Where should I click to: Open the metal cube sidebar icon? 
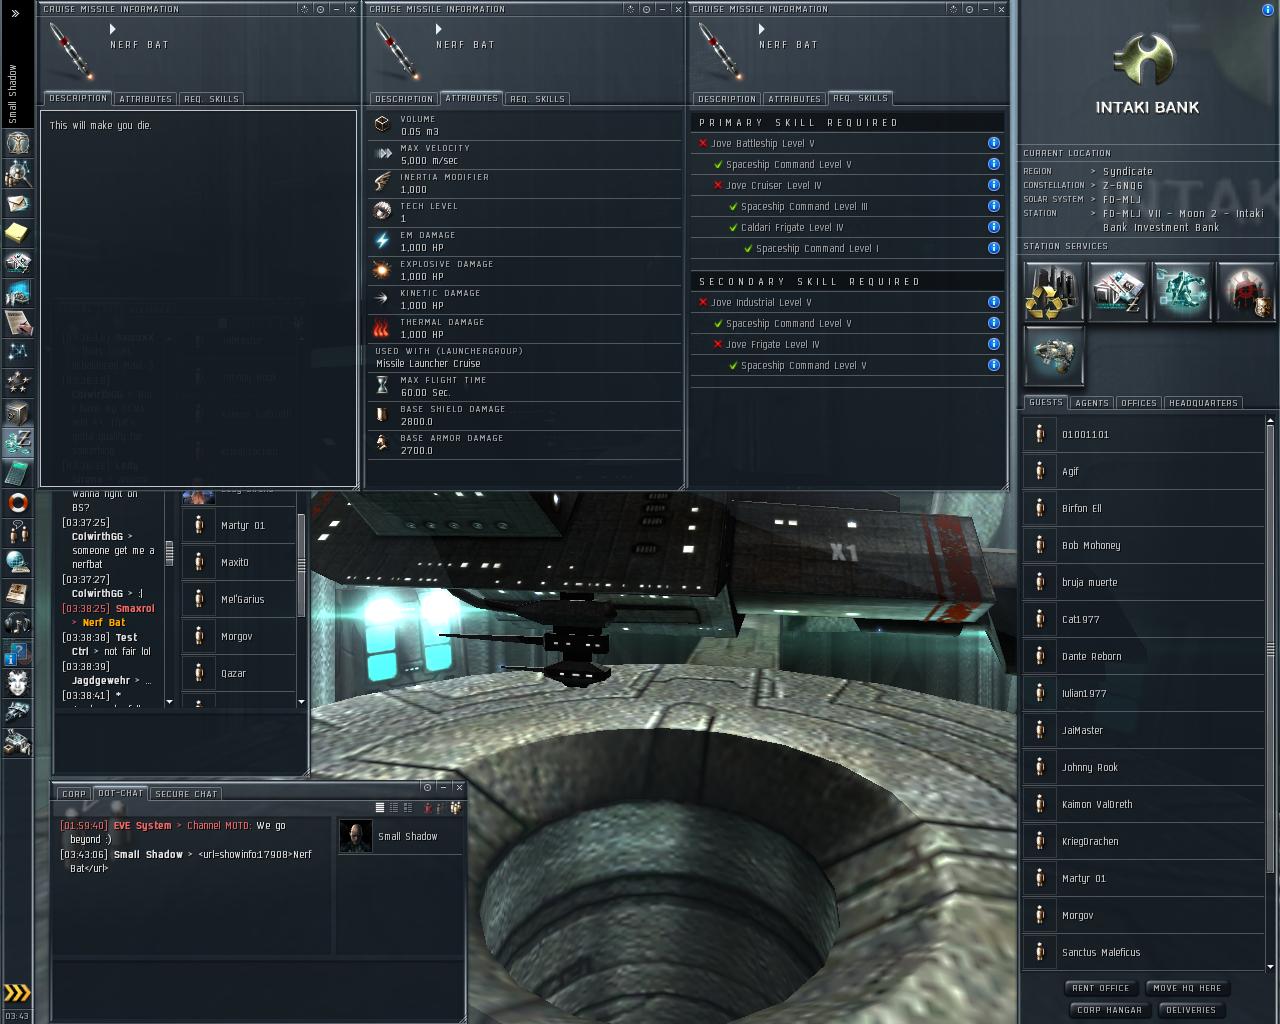(17, 412)
